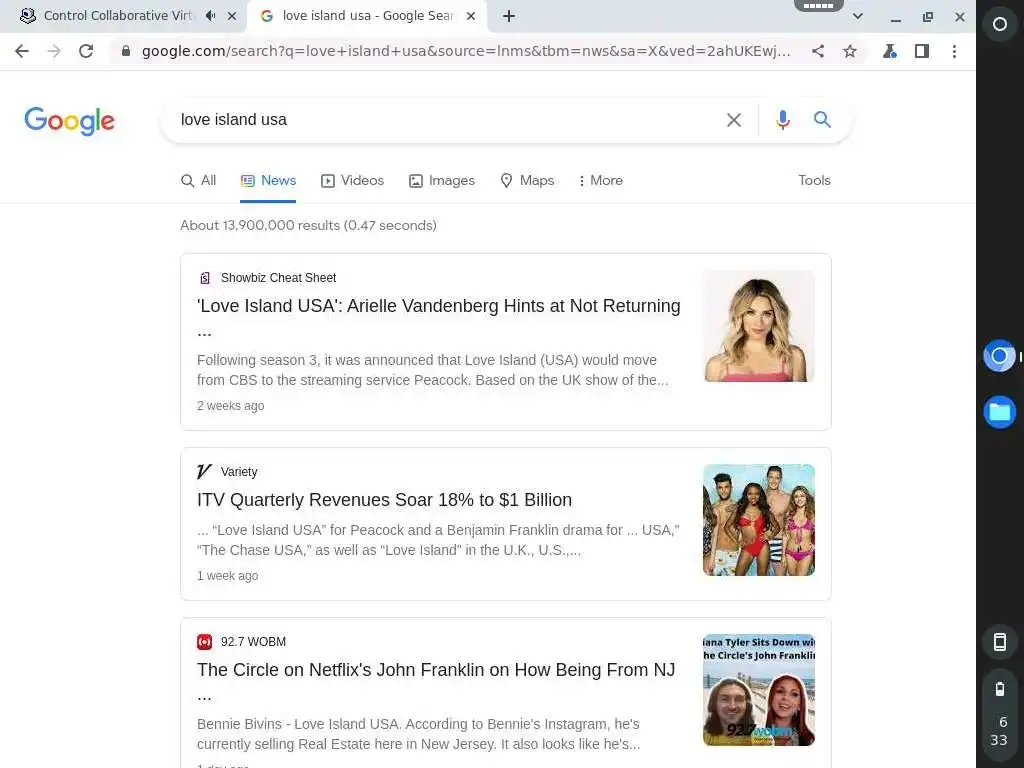
Task: Open search Tools
Action: (814, 180)
